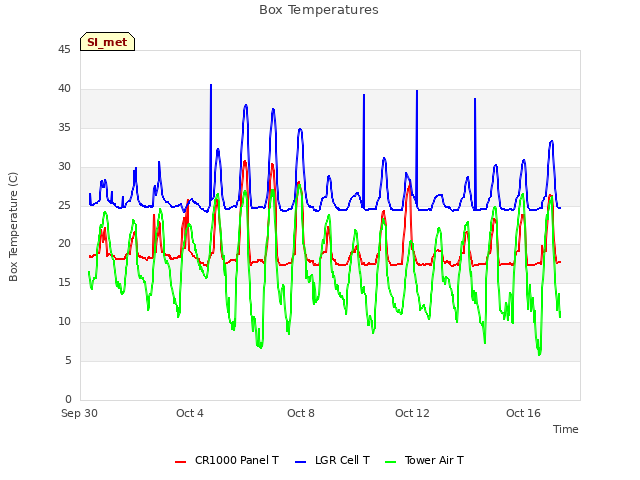640x480 pixels.
Task: Click the Oct 16 date tick label
Action: pyautogui.click(x=523, y=413)
